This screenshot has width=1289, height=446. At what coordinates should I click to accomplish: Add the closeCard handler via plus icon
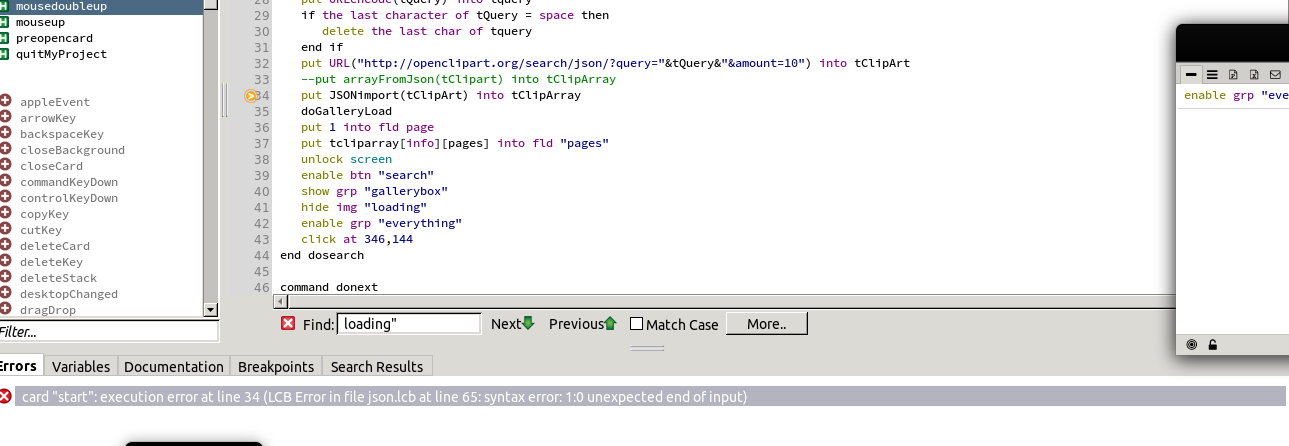(6, 166)
